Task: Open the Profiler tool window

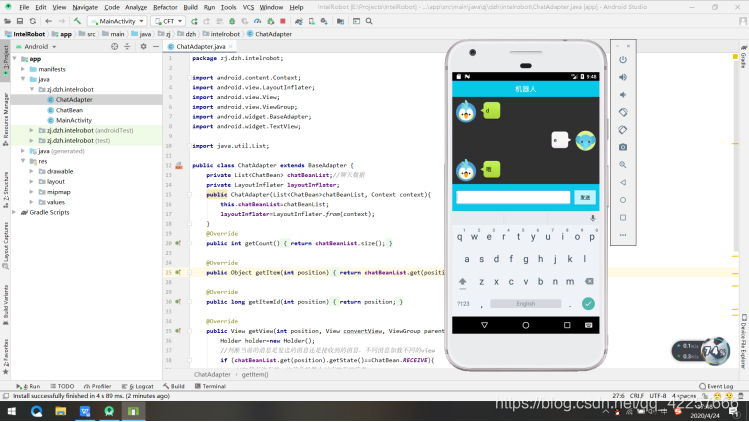Action: click(x=97, y=386)
